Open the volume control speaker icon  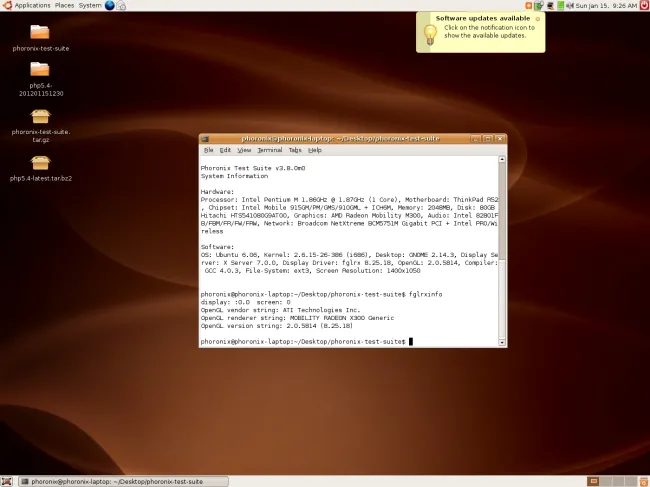[x=570, y=5]
